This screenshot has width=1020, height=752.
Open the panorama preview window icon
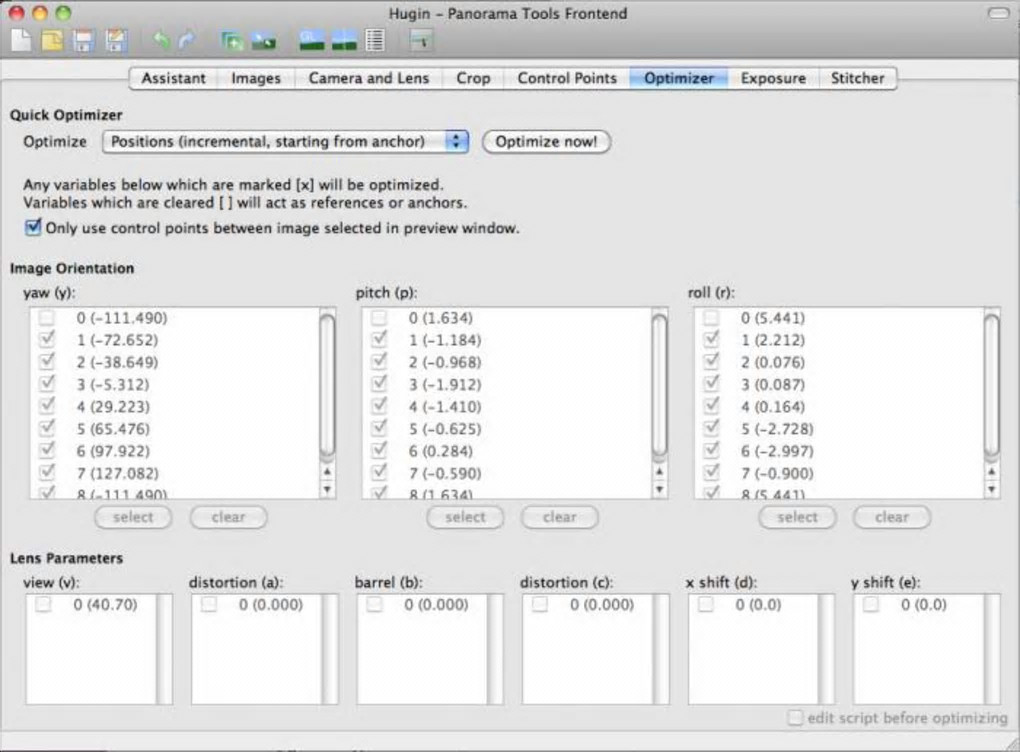pyautogui.click(x=344, y=41)
